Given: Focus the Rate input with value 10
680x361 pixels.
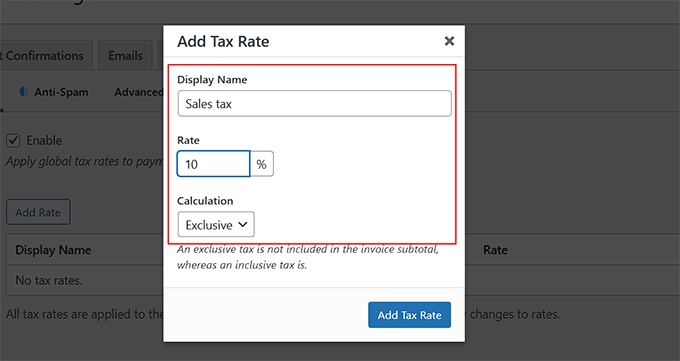Looking at the screenshot, I should point(213,164).
